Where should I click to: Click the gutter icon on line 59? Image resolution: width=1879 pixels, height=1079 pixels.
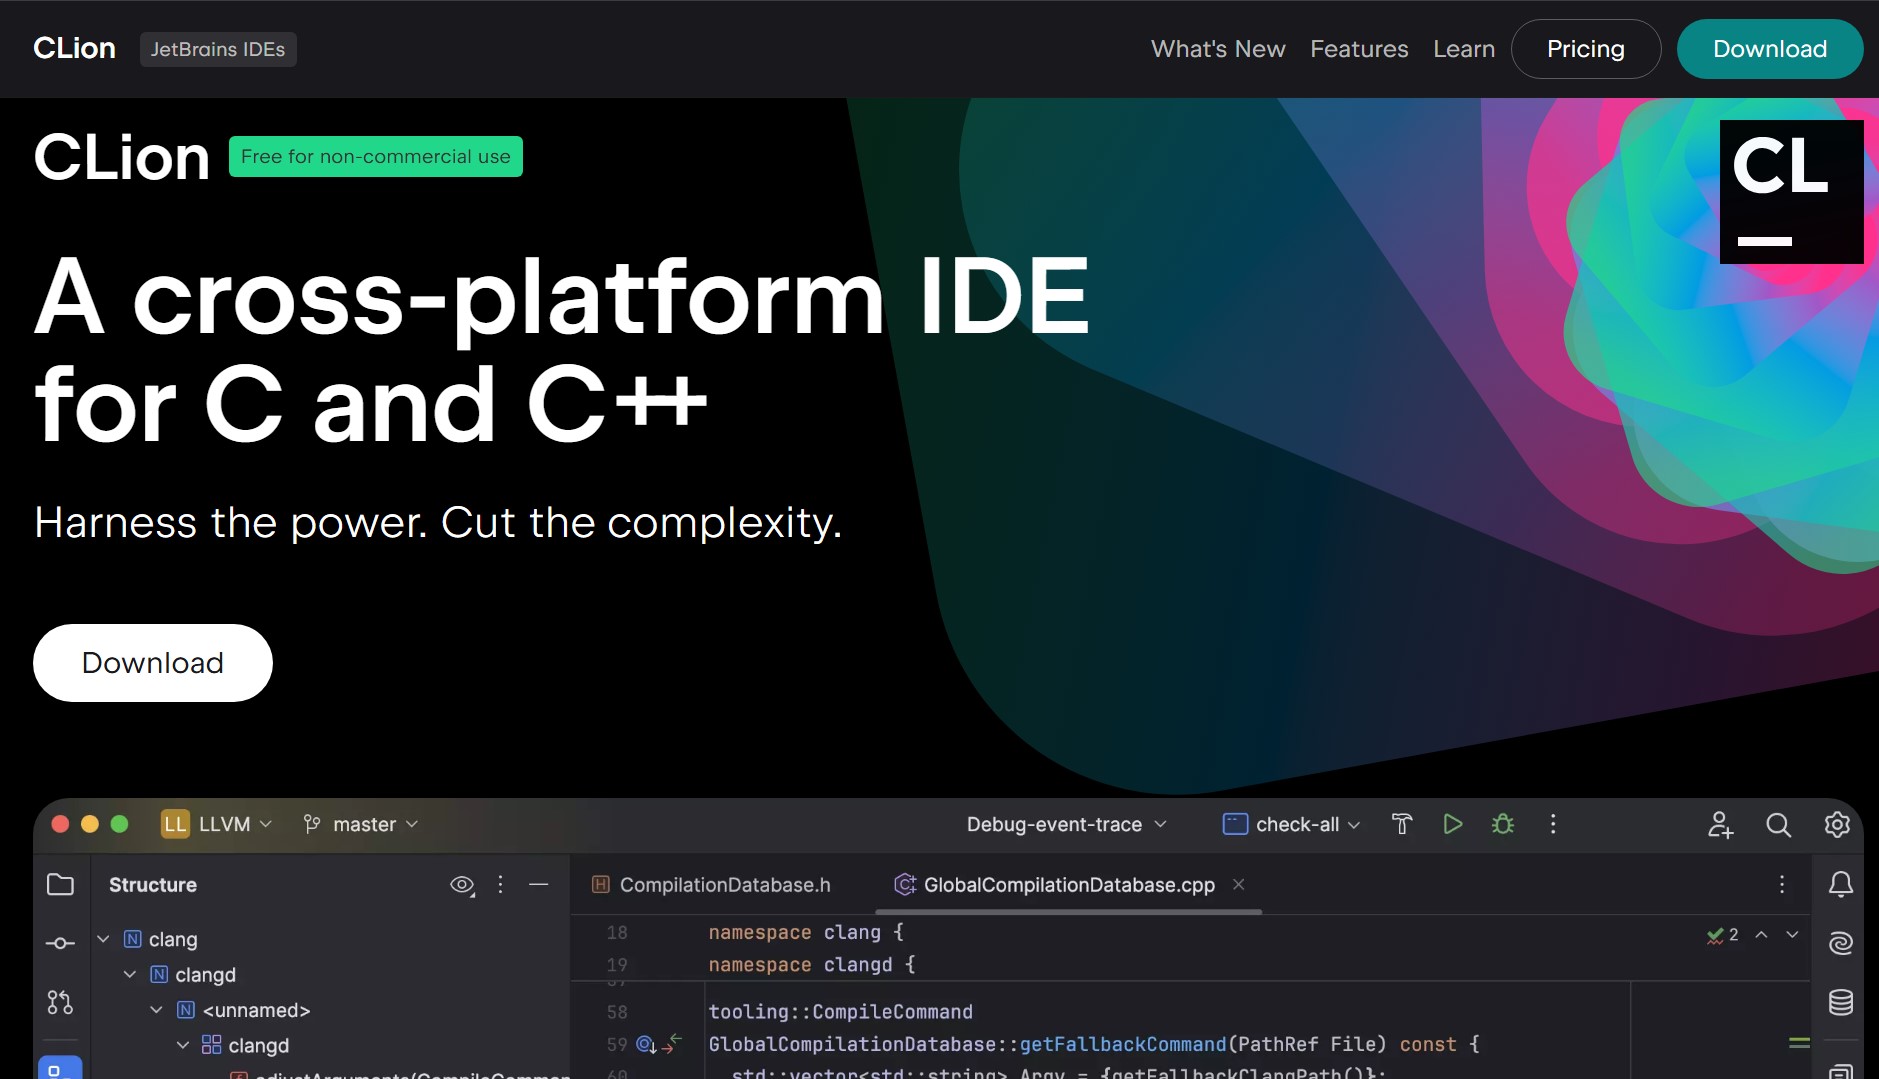647,1045
